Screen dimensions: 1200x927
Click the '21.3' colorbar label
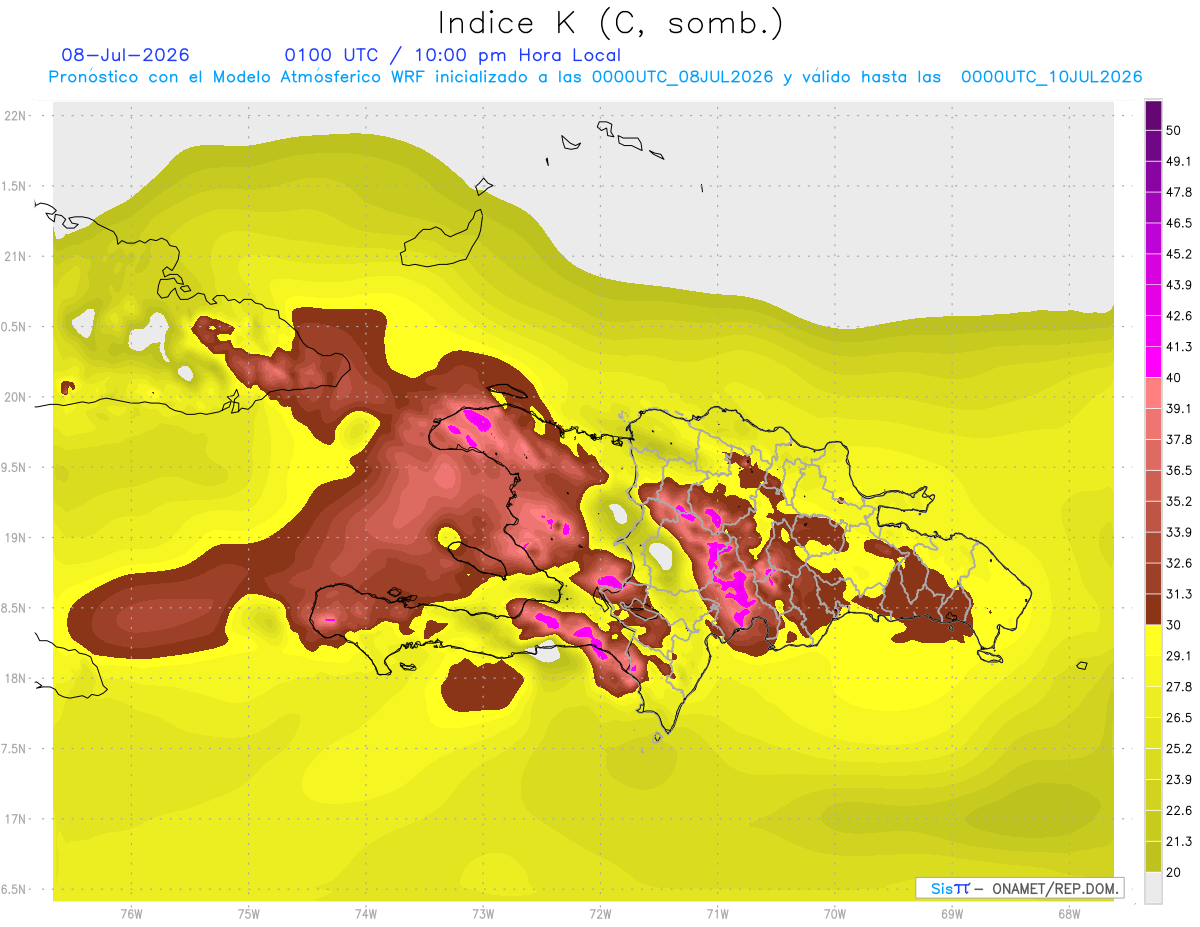pyautogui.click(x=1179, y=842)
